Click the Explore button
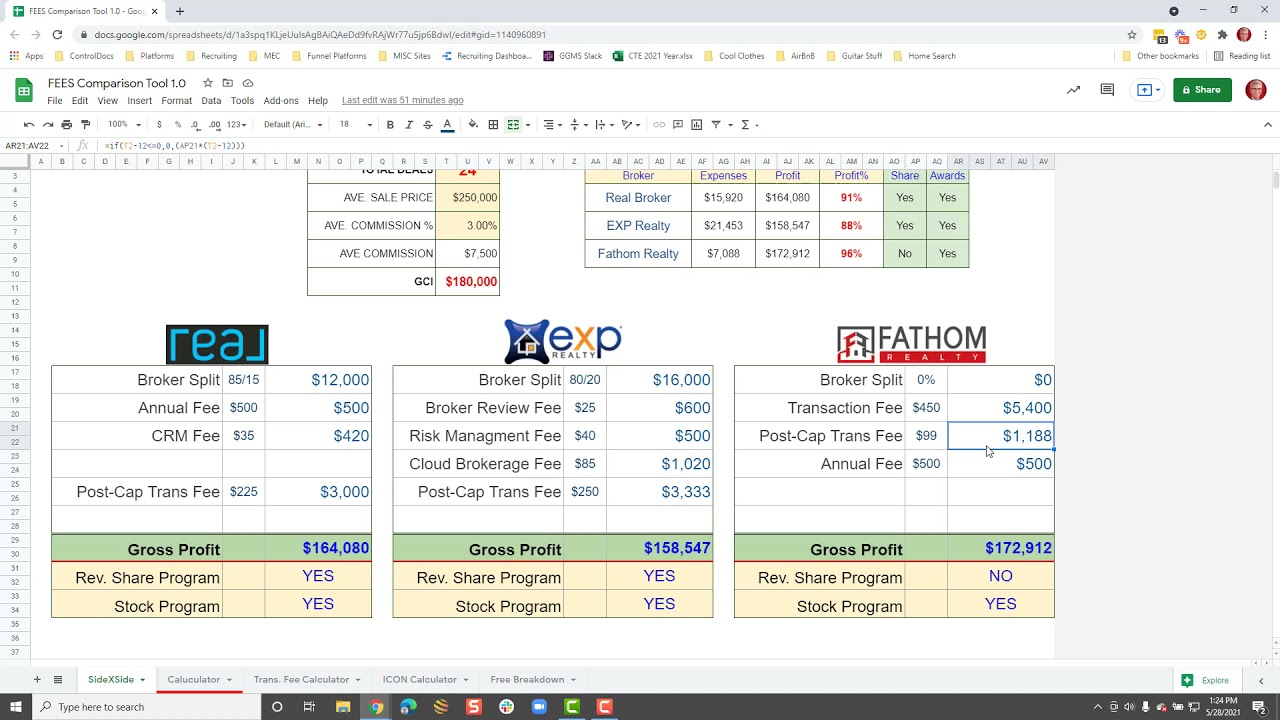Viewport: 1280px width, 720px height. (x=1205, y=680)
